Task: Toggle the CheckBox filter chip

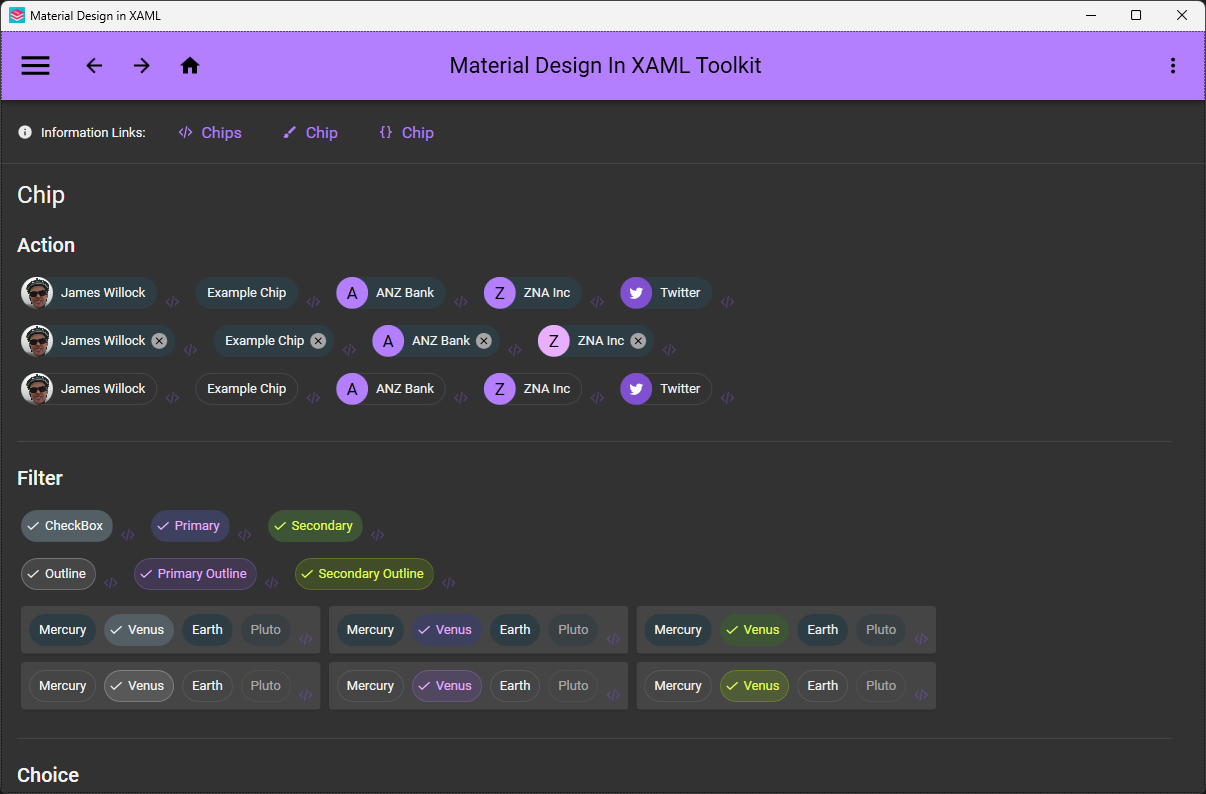Action: [67, 526]
